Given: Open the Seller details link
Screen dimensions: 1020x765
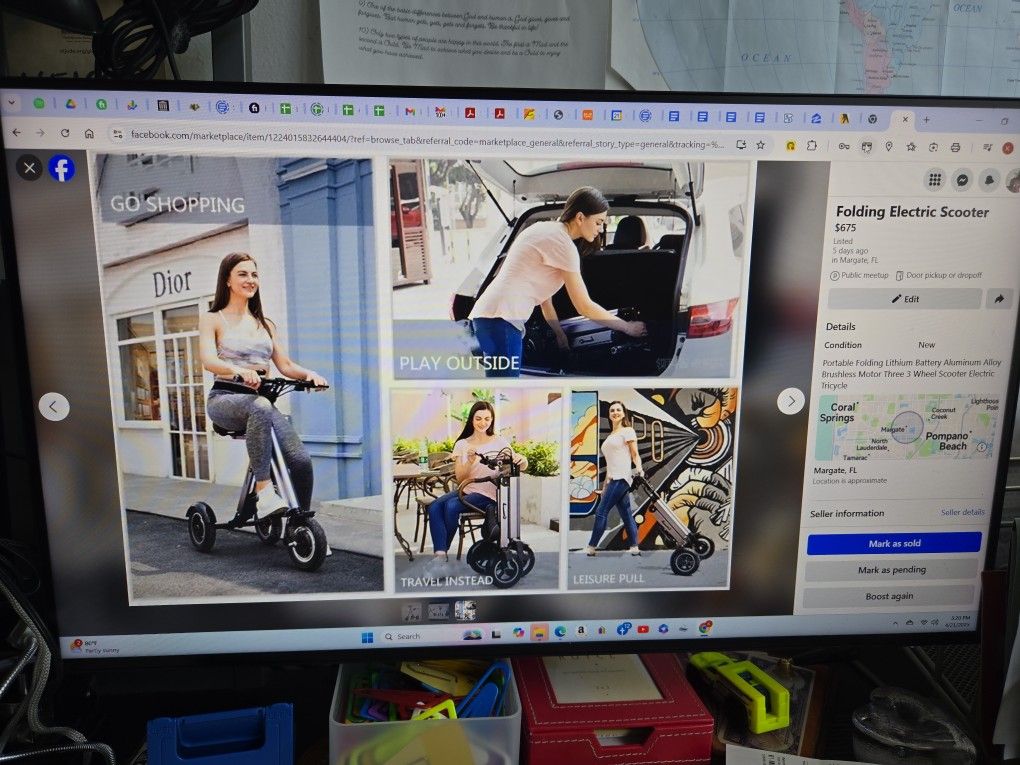Looking at the screenshot, I should pos(962,512).
